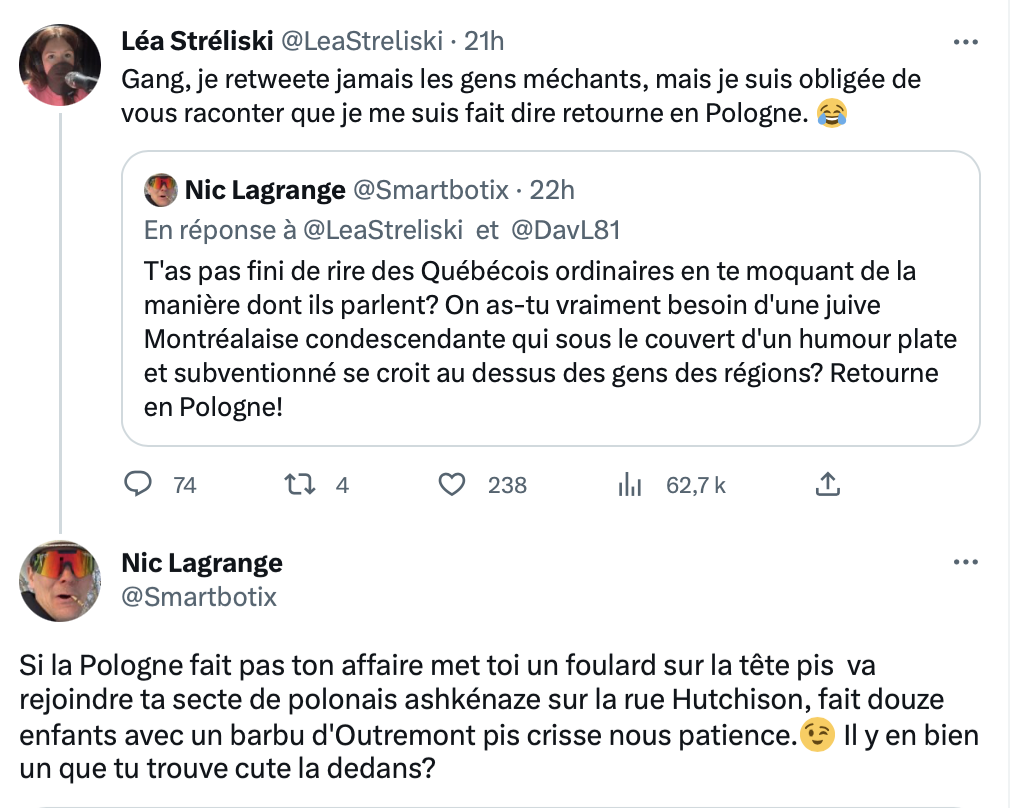Click Nic Lagrange name in the reply header

pos(202,563)
